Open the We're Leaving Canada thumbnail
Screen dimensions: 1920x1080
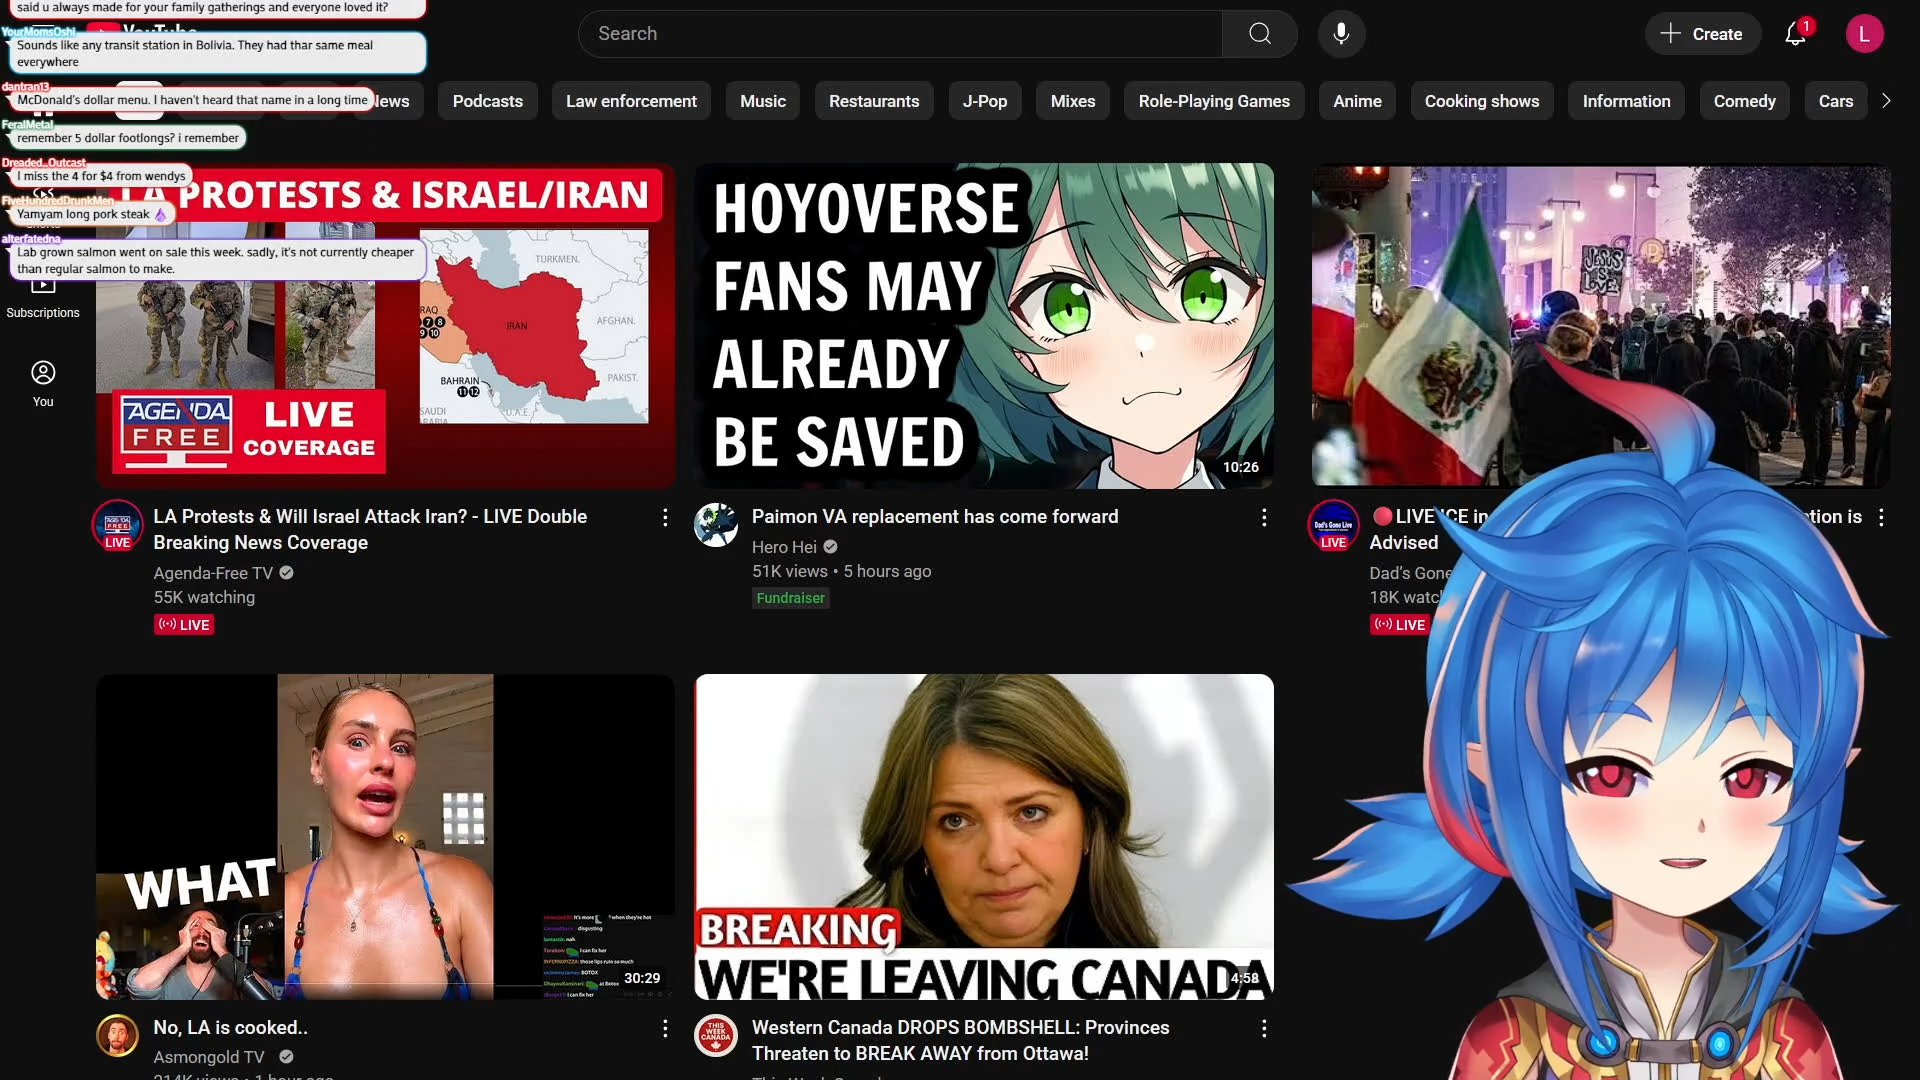tap(984, 837)
